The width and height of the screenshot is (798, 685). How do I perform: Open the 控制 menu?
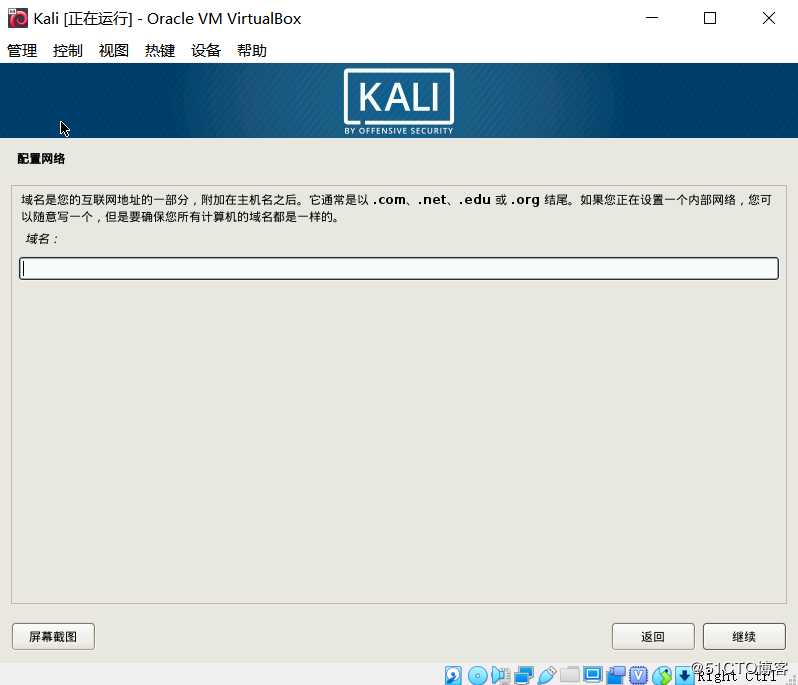[68, 50]
